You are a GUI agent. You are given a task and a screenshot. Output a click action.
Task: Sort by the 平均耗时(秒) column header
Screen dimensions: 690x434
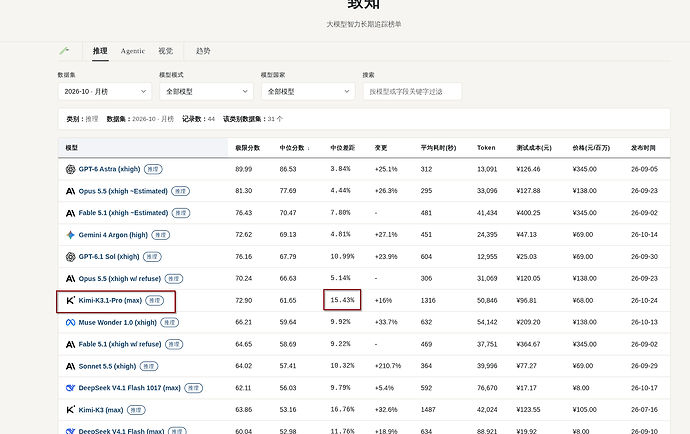click(438, 148)
